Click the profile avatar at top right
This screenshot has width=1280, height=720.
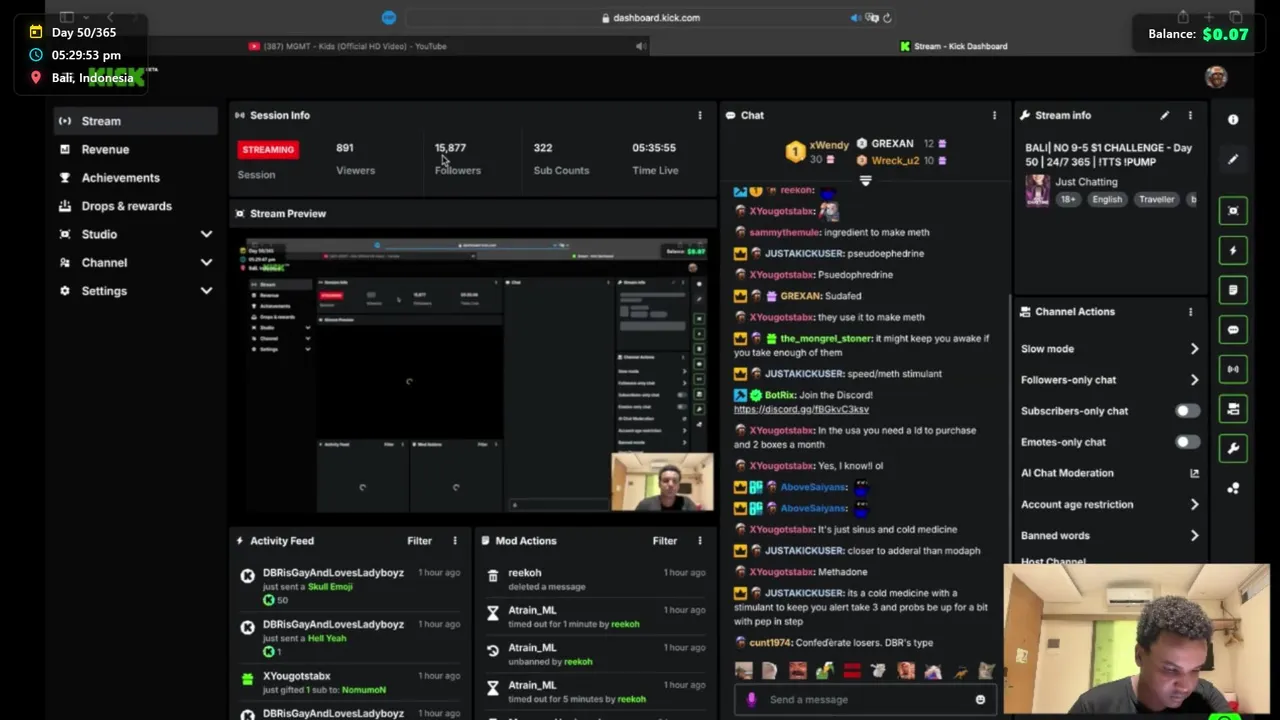pos(1216,77)
